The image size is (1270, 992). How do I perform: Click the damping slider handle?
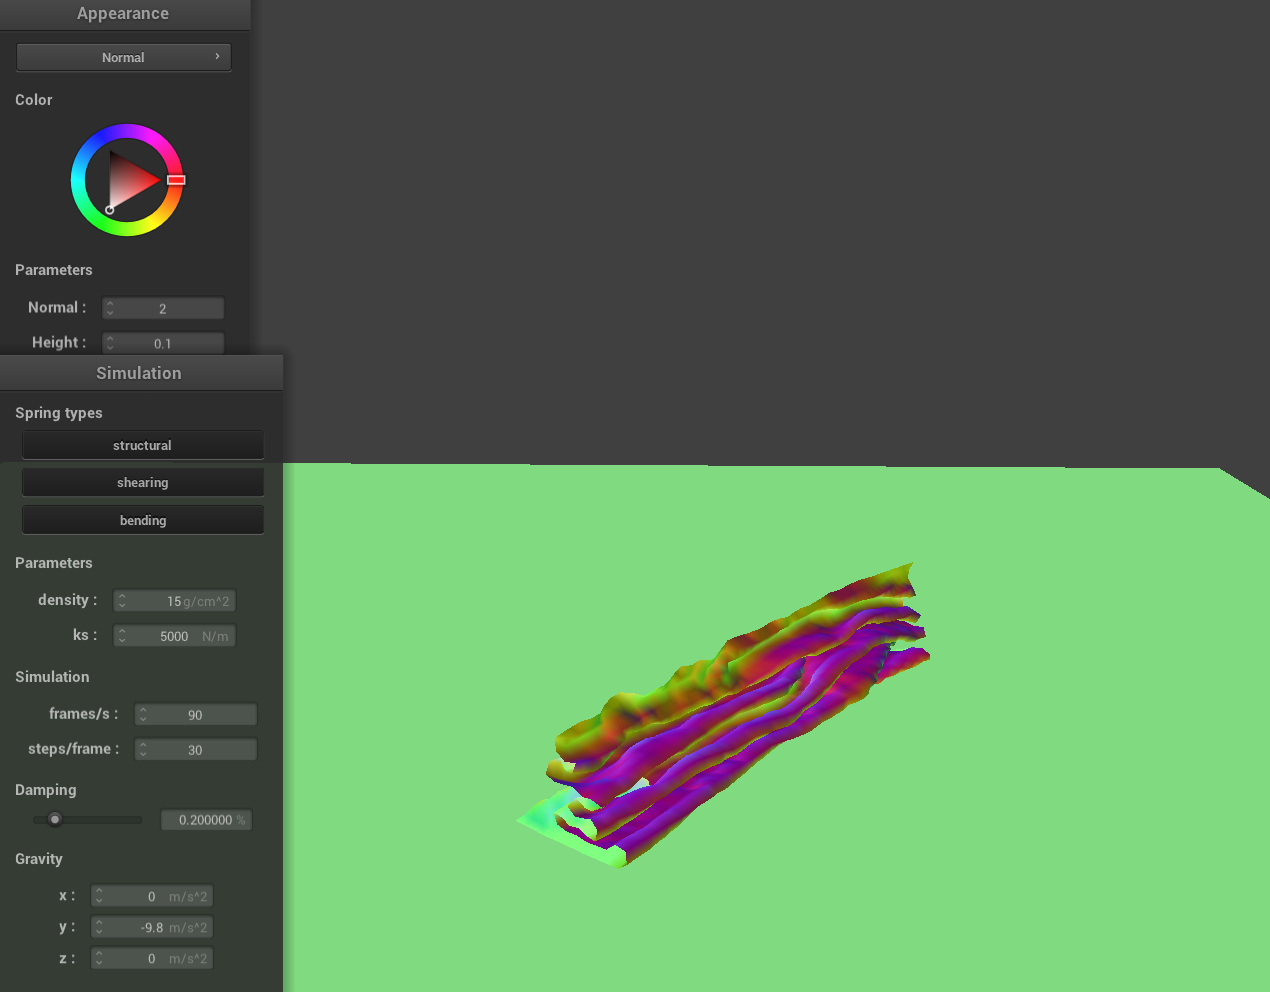click(x=55, y=819)
